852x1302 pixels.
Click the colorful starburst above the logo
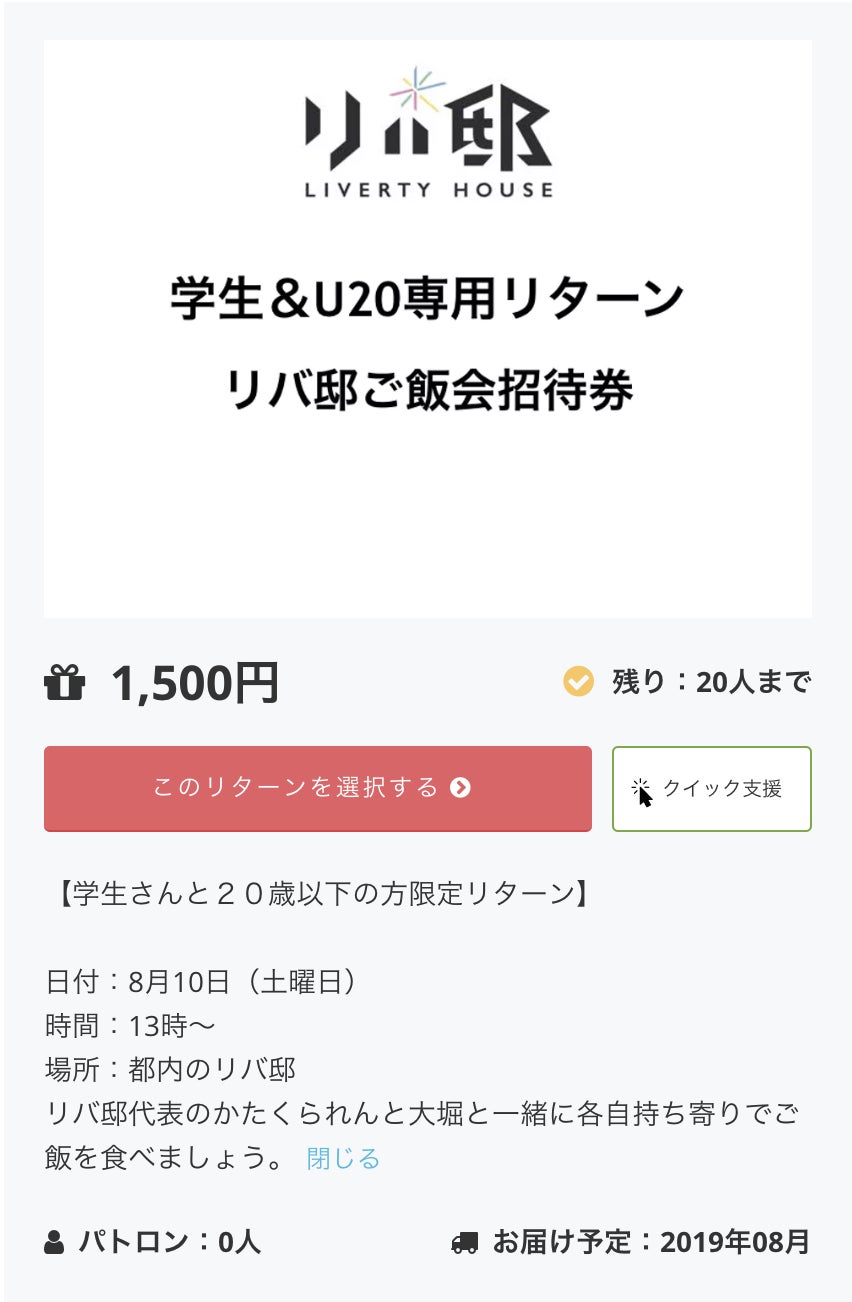pos(418,90)
